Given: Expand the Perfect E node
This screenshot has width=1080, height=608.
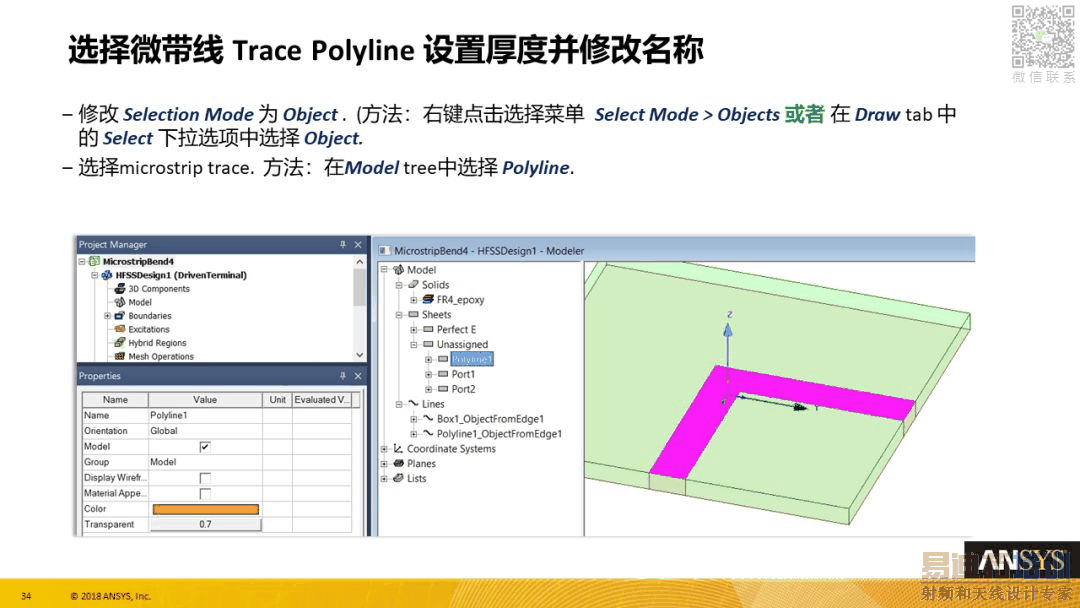Looking at the screenshot, I should coord(413,330).
